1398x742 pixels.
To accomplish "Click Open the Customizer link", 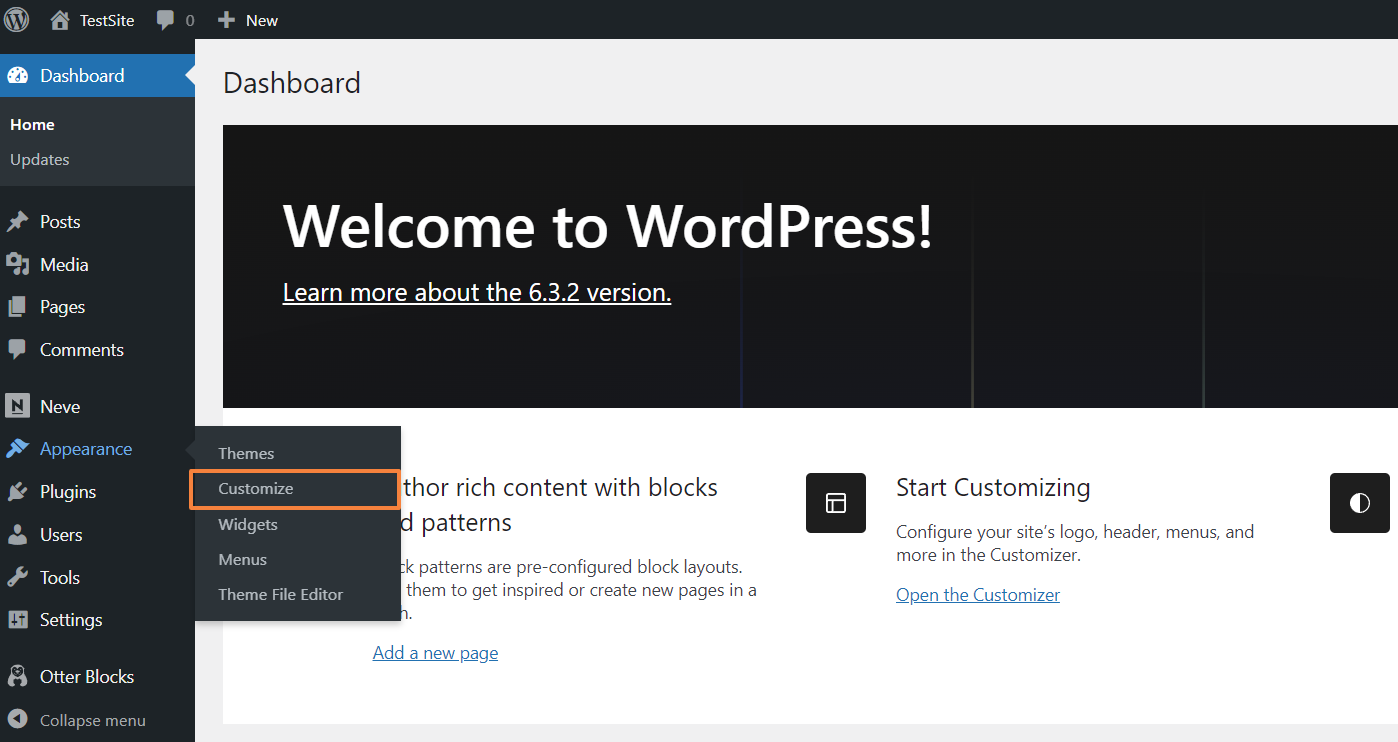I will [978, 595].
